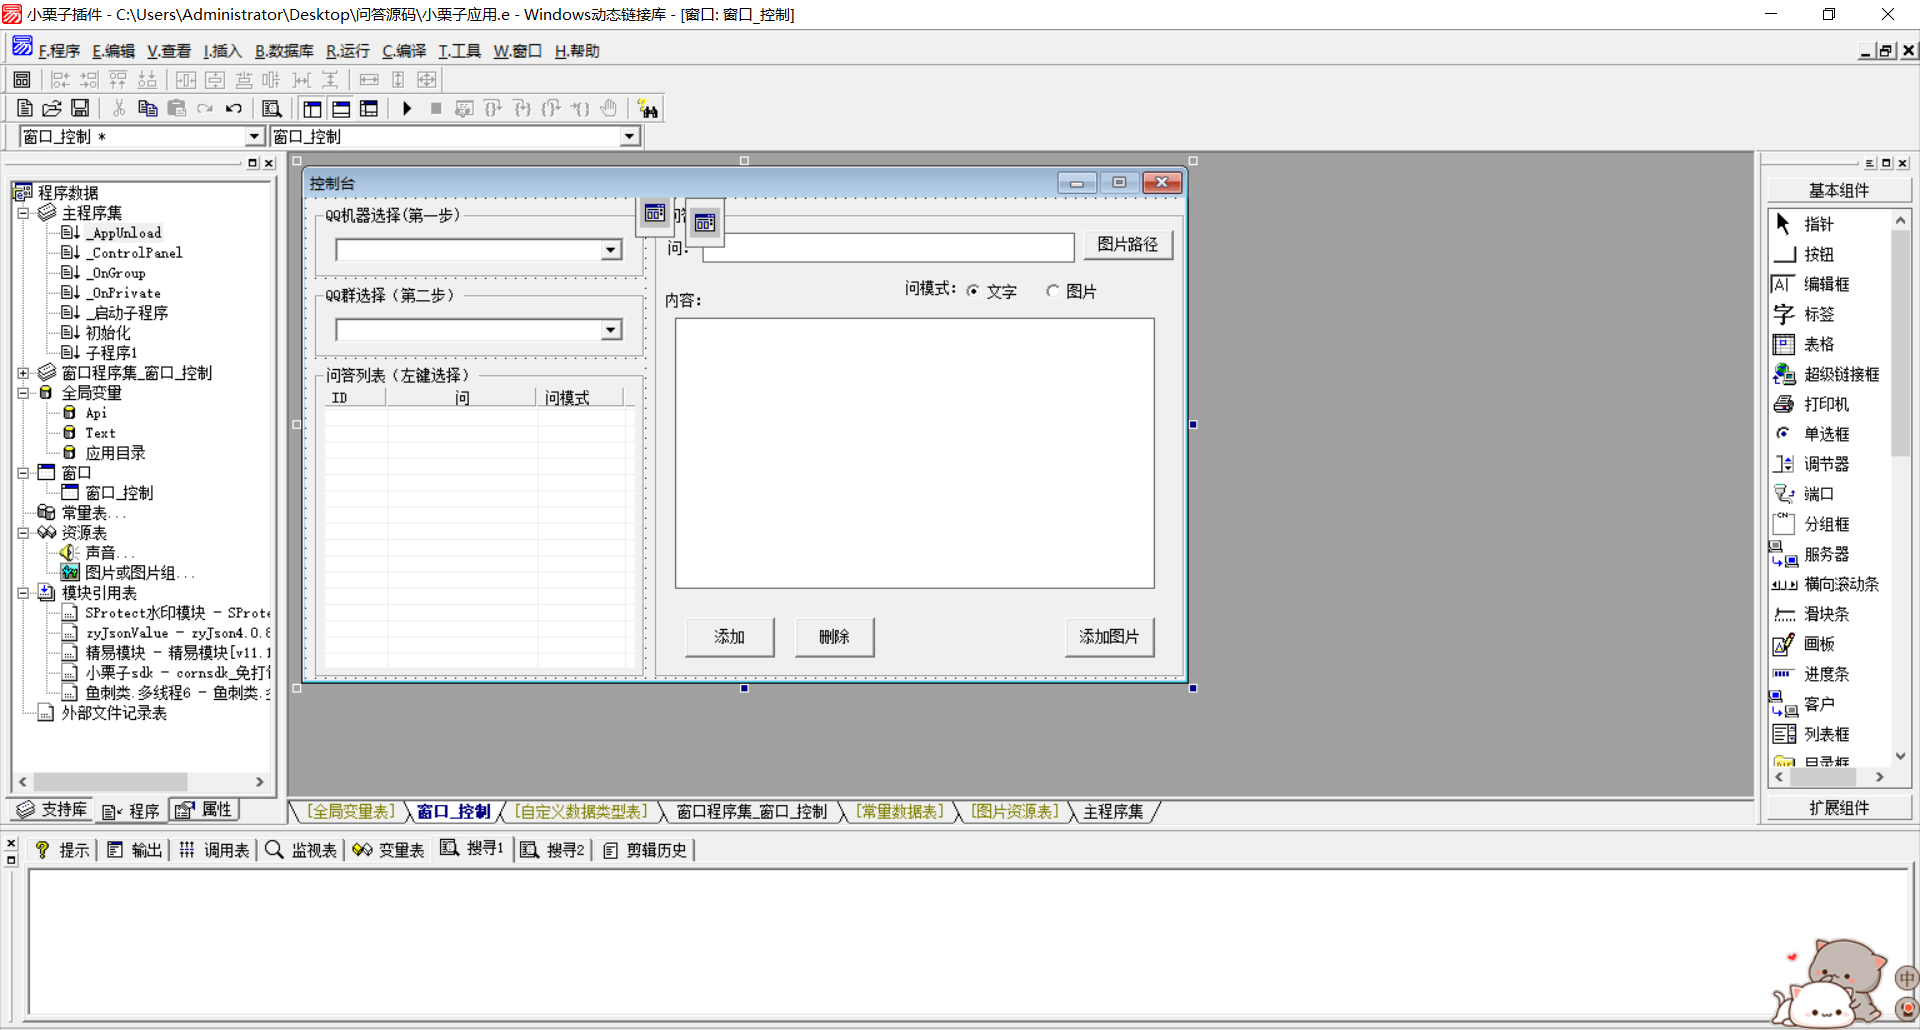
Task: Open the C.编译 menu
Action: pos(404,51)
